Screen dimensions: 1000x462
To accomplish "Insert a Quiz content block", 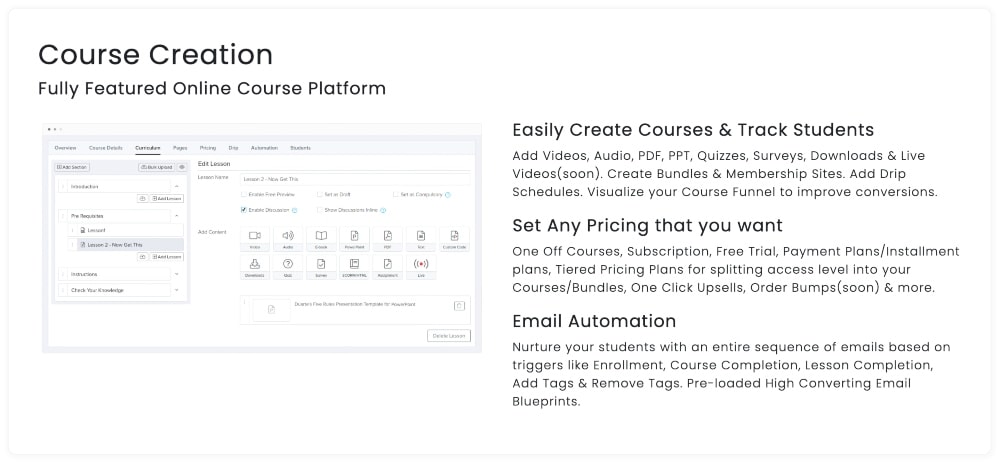I will click(x=288, y=266).
